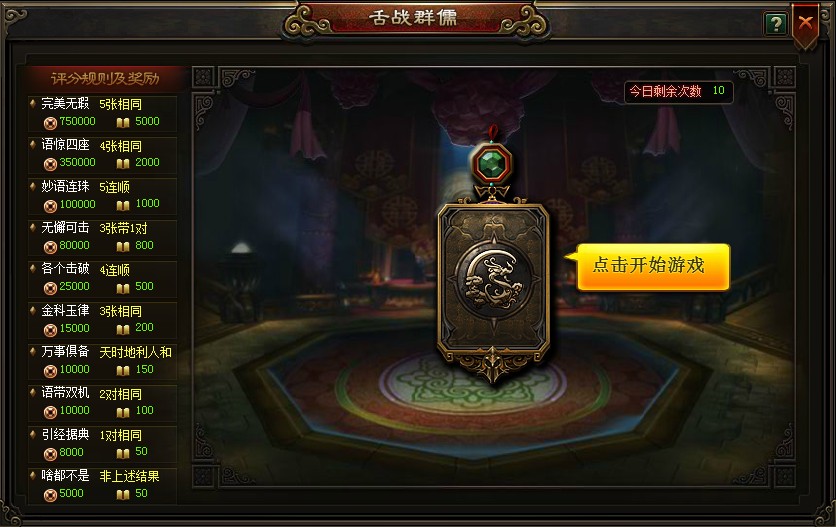Close the 舌战群儒 window
Screen dimensions: 836x527
(805, 23)
